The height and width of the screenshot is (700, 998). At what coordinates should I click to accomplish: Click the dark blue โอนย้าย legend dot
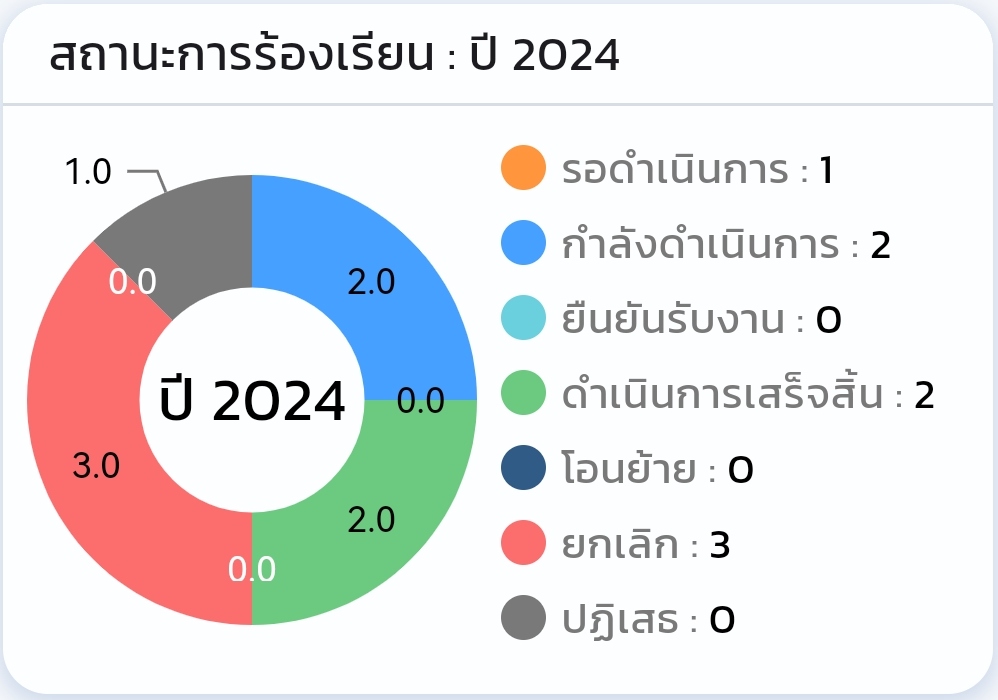pyautogui.click(x=523, y=468)
